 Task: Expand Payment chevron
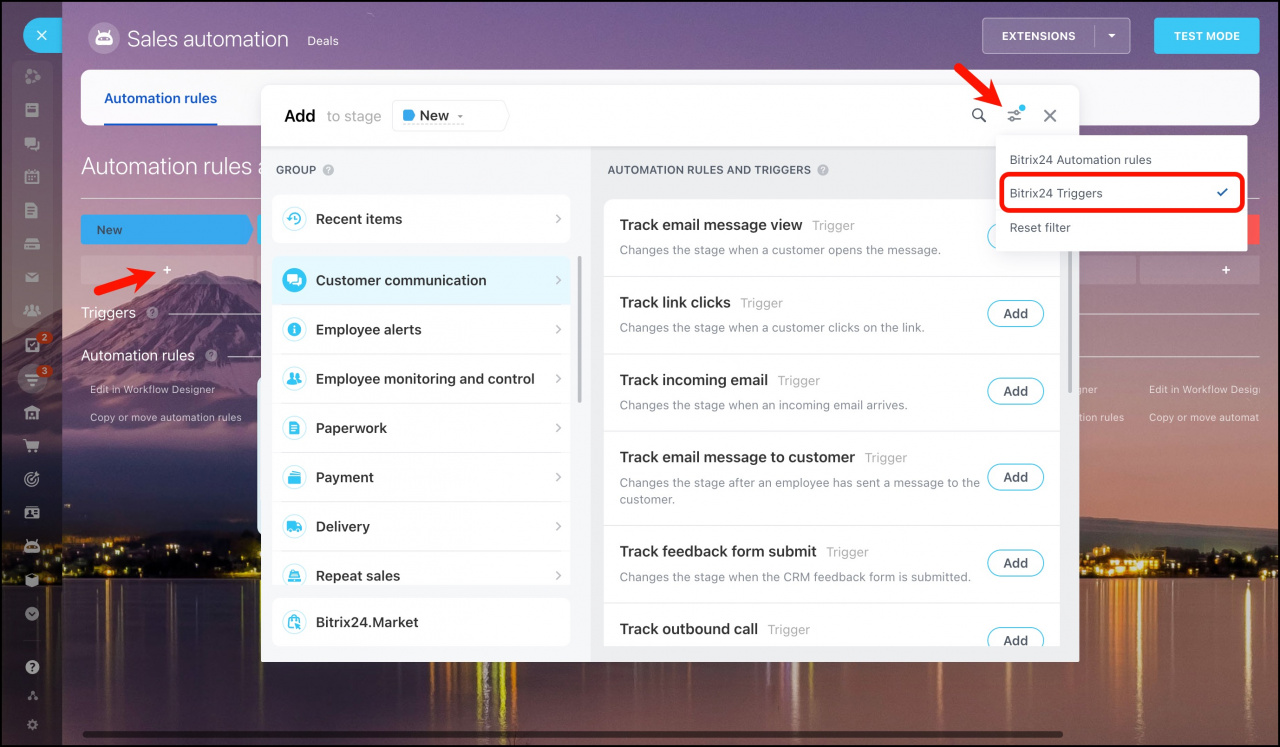coord(558,477)
